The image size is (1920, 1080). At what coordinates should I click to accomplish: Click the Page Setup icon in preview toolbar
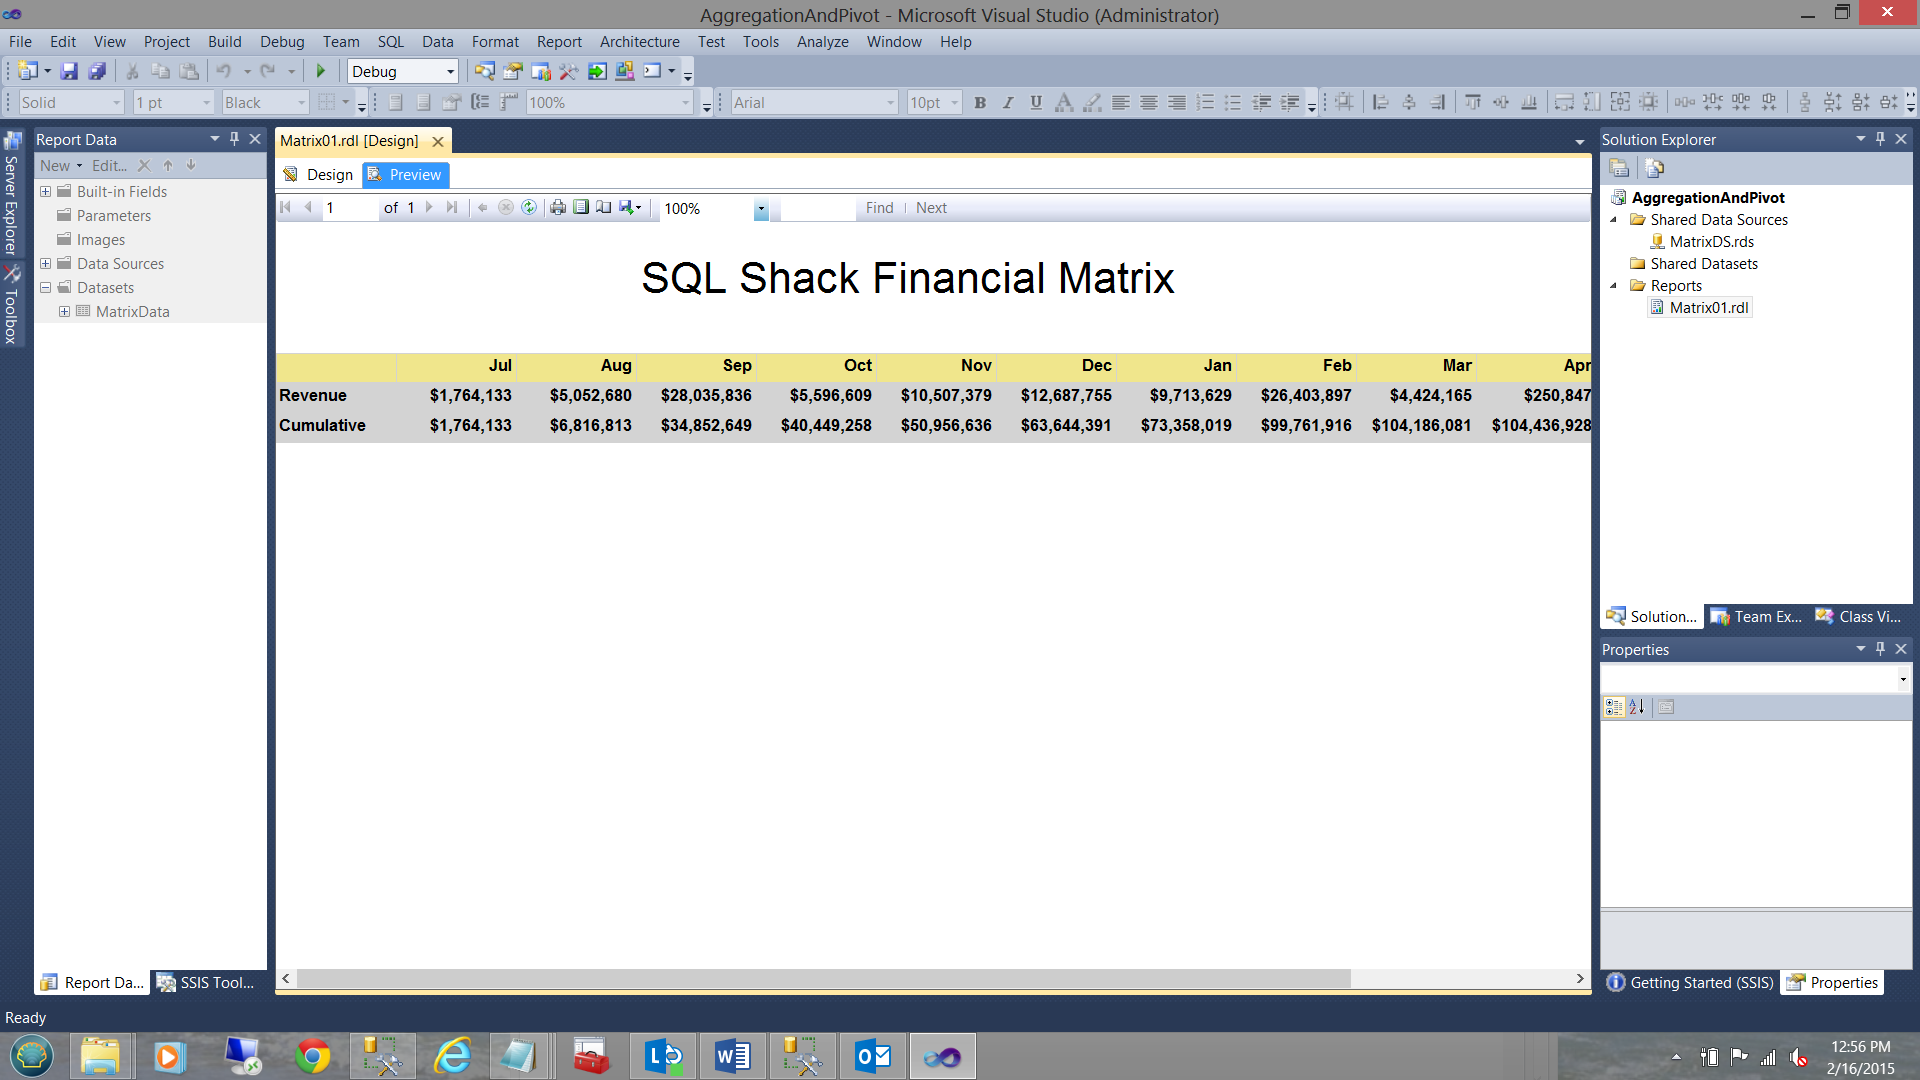(604, 208)
